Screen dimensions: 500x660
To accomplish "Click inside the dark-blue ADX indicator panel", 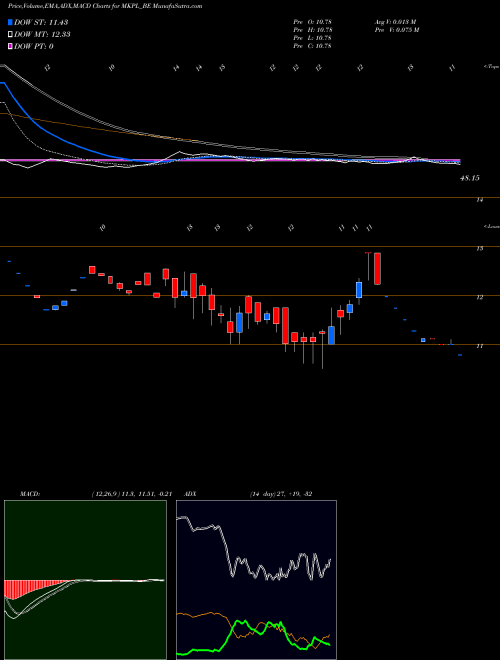I will 256,580.
